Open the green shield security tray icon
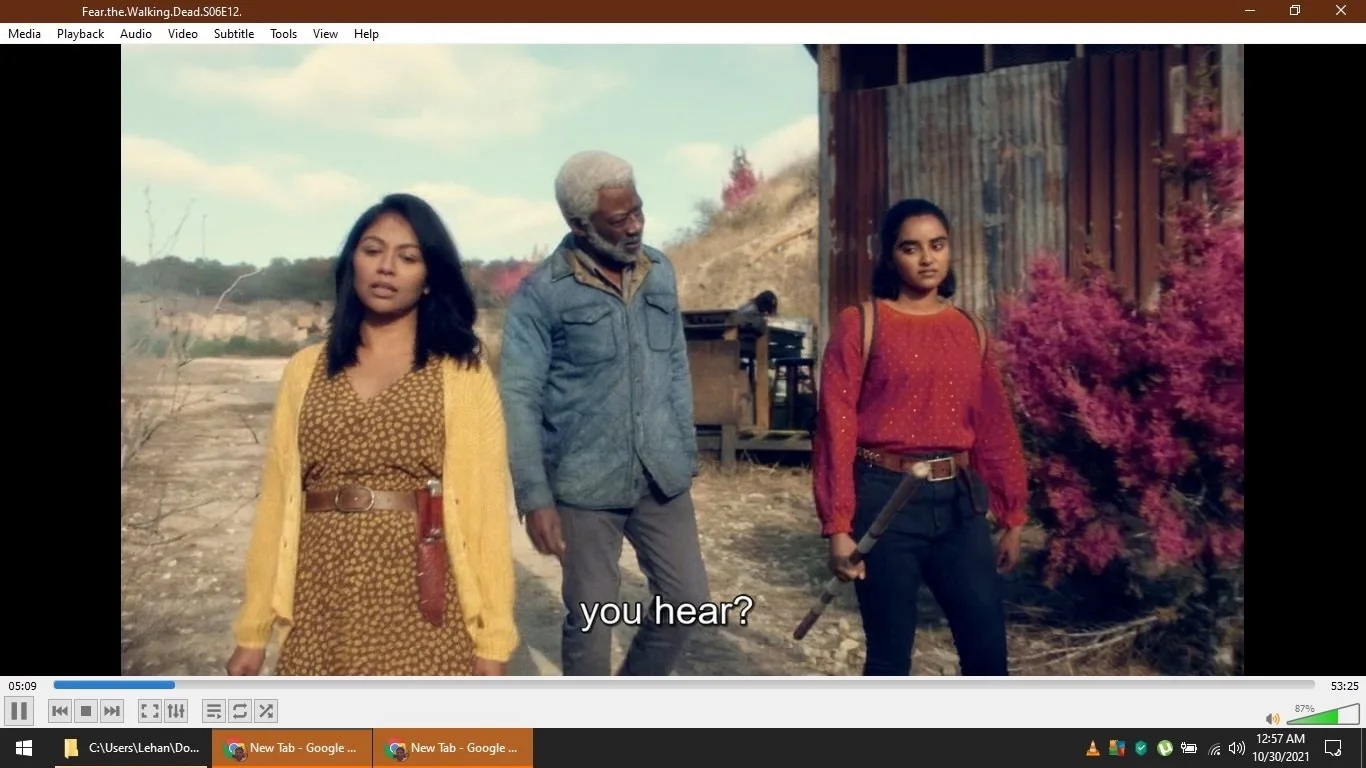The image size is (1366, 768). [x=1141, y=748]
